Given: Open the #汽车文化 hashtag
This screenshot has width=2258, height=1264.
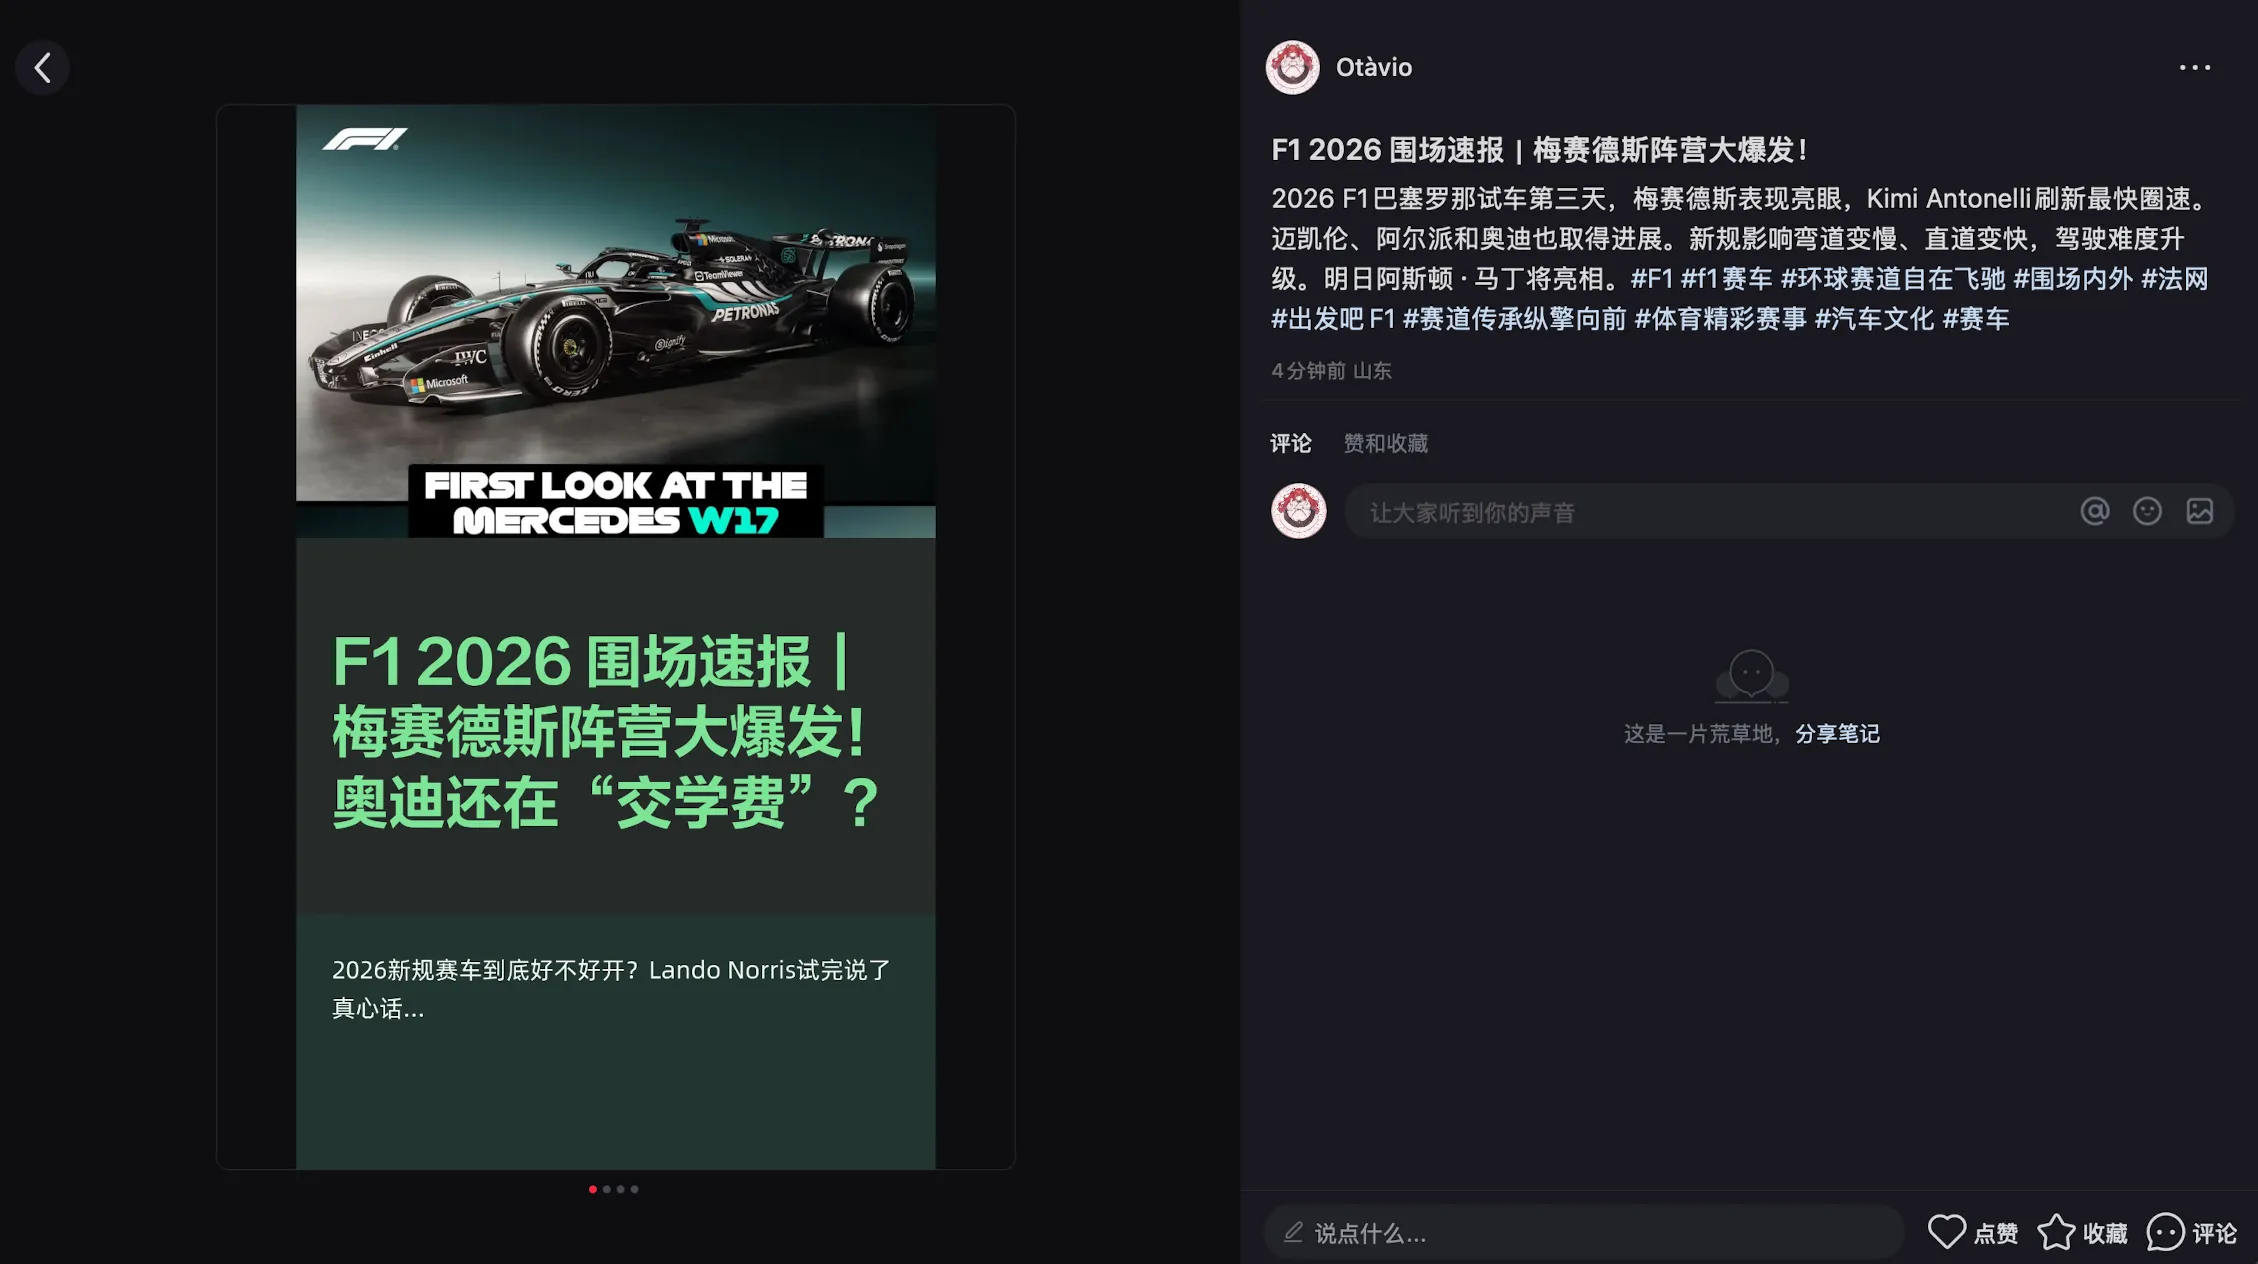Looking at the screenshot, I should 1873,319.
